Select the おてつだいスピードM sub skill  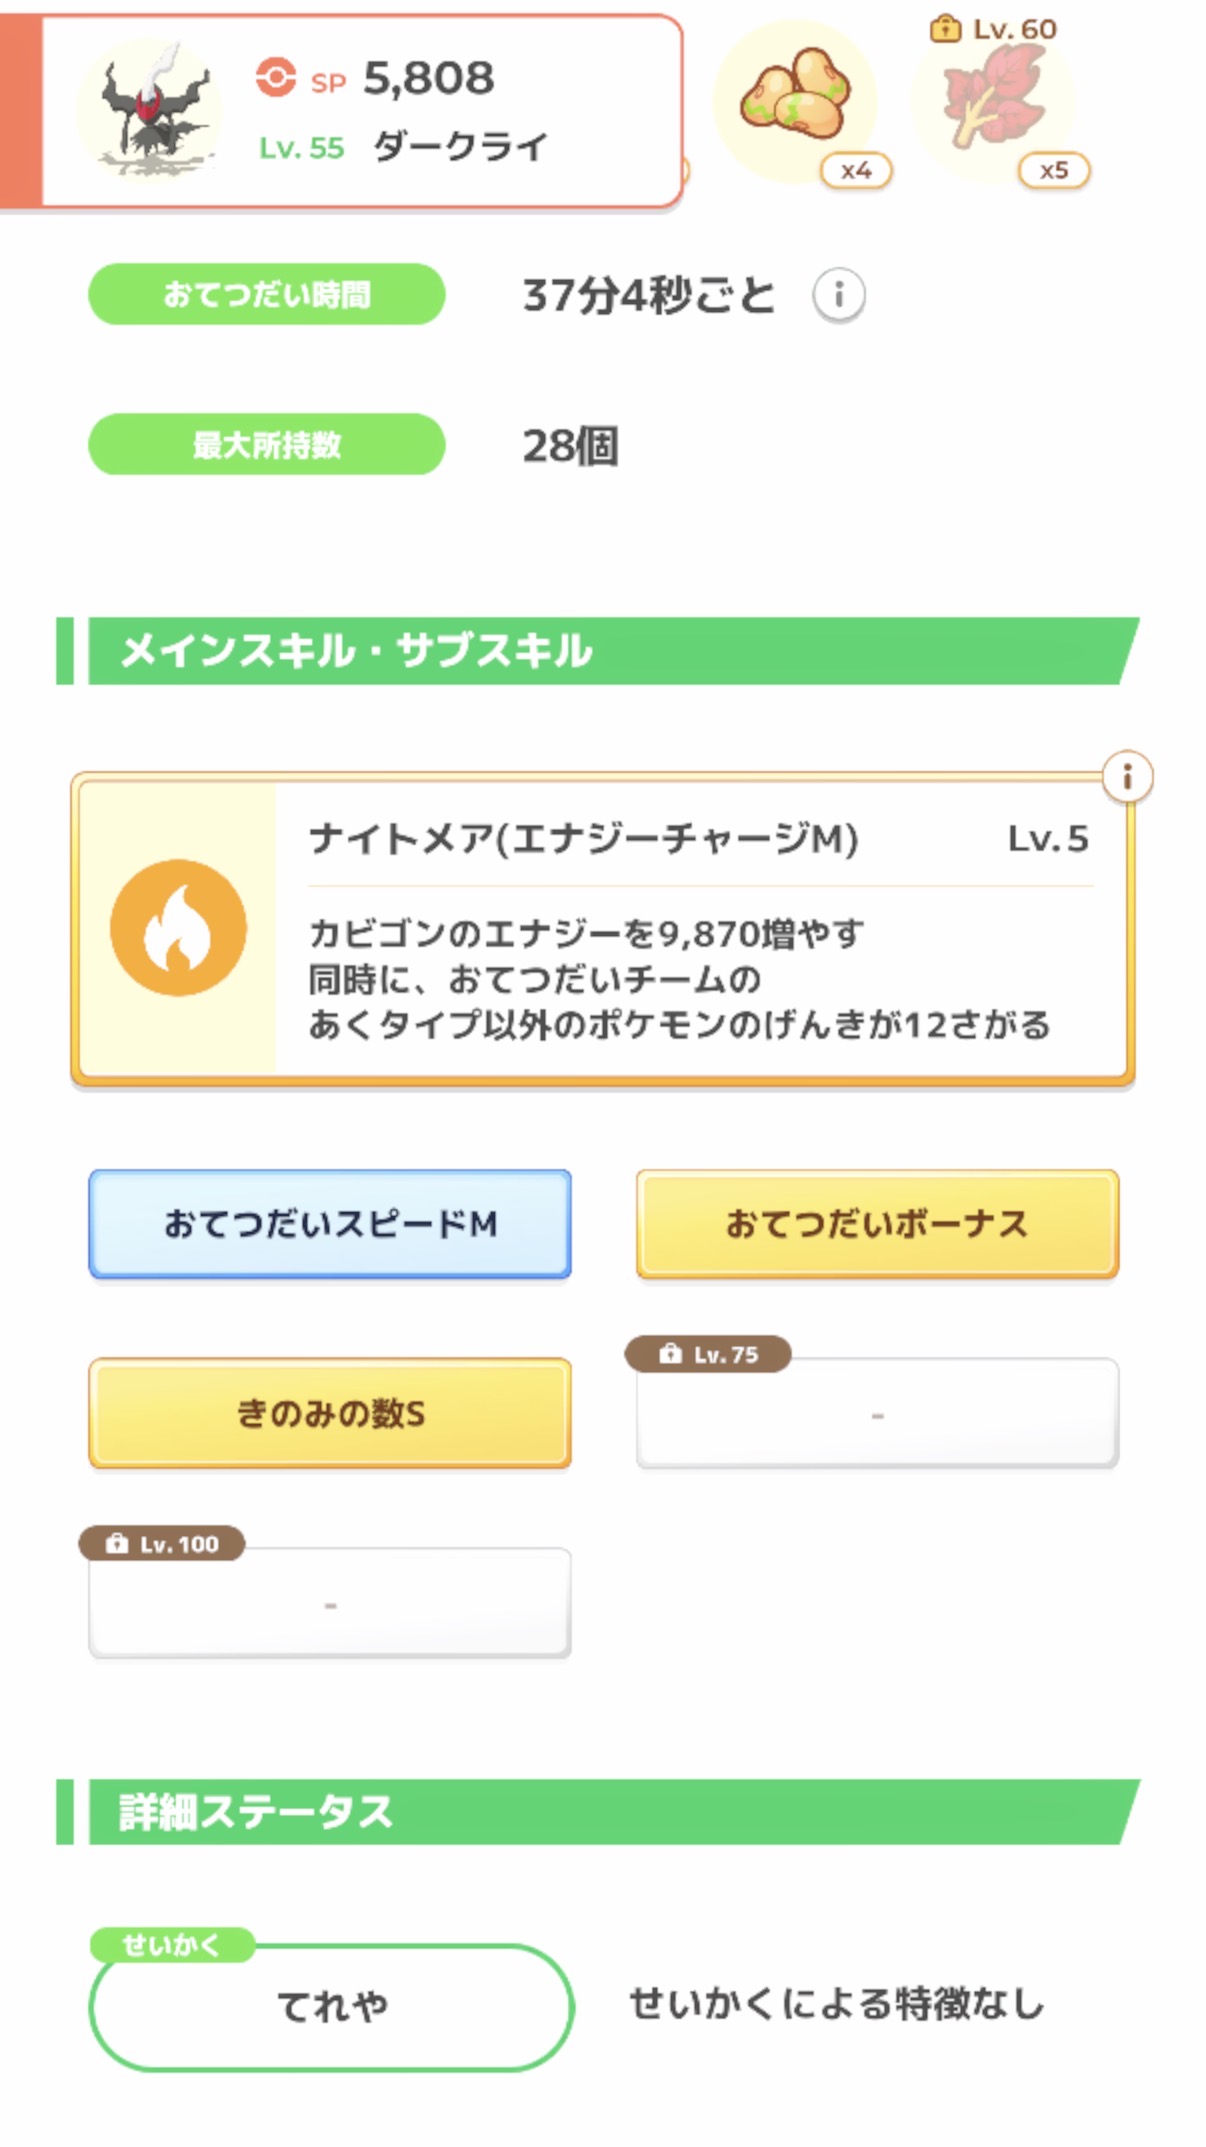pos(330,1224)
